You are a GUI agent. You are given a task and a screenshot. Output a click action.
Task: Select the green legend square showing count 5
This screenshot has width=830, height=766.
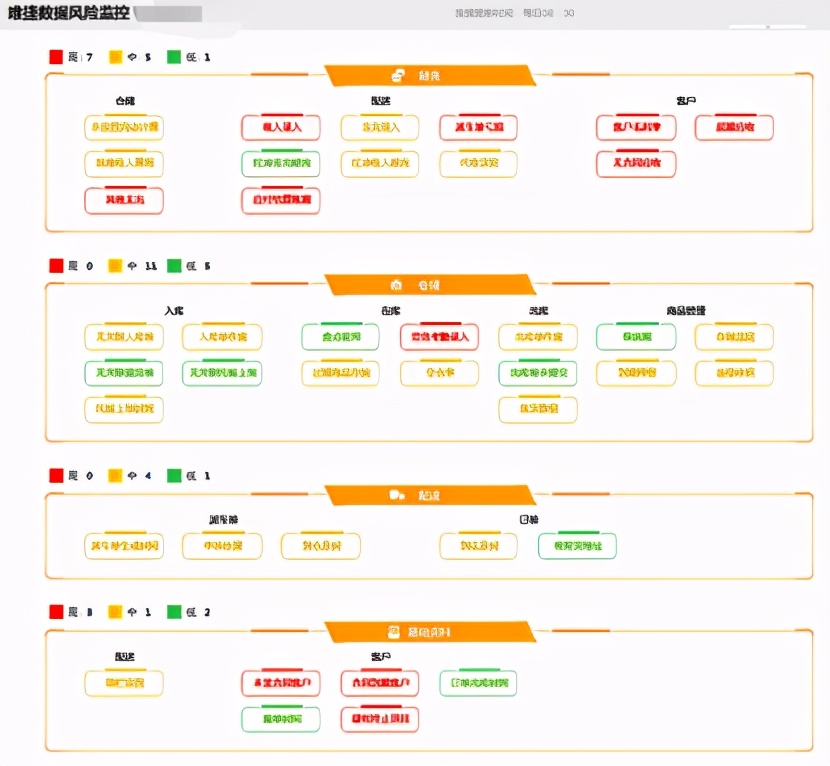coord(175,266)
